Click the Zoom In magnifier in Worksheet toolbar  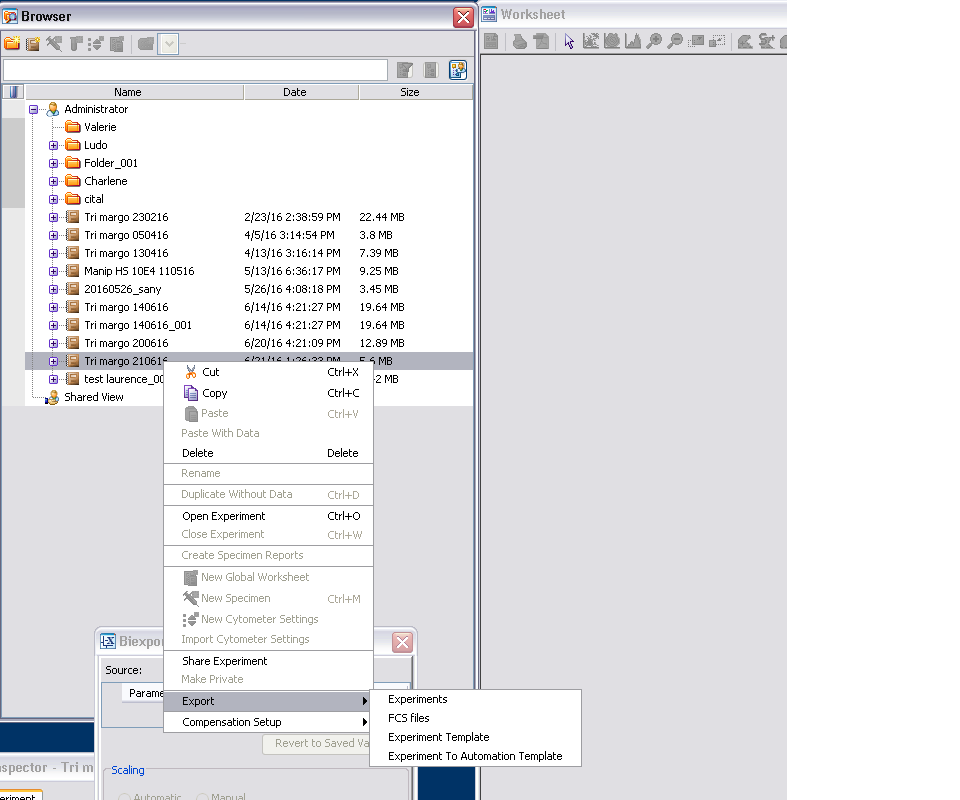pos(654,42)
